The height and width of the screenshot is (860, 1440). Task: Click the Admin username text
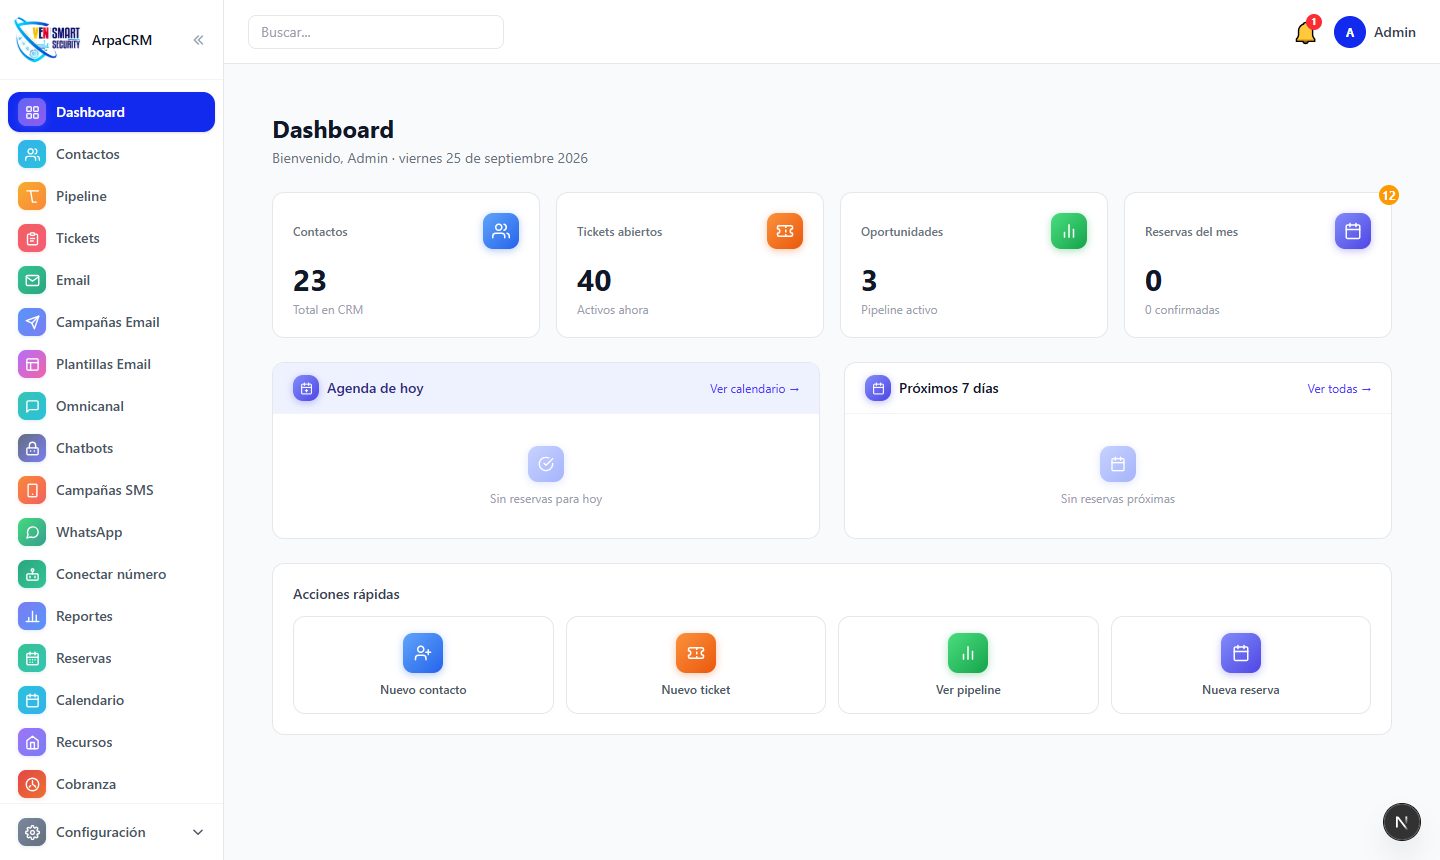(1395, 32)
